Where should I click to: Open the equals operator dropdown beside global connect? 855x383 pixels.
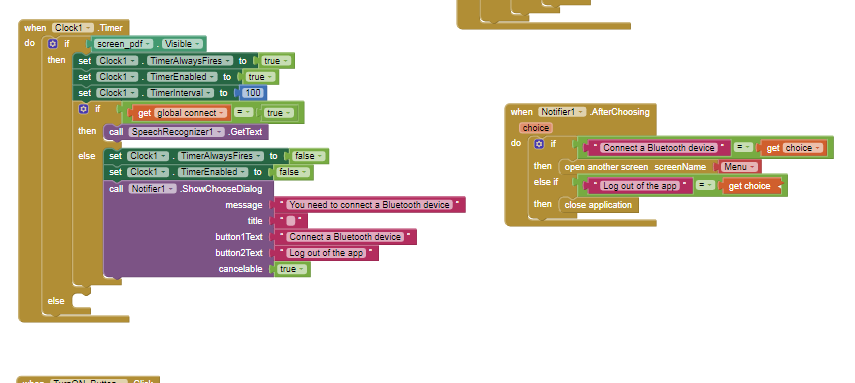244,113
